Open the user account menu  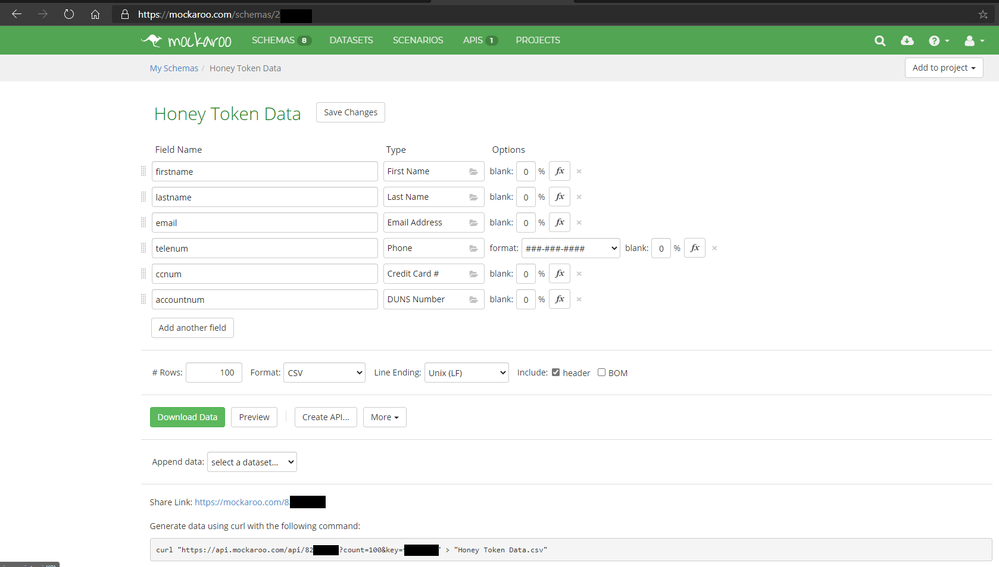pos(974,41)
